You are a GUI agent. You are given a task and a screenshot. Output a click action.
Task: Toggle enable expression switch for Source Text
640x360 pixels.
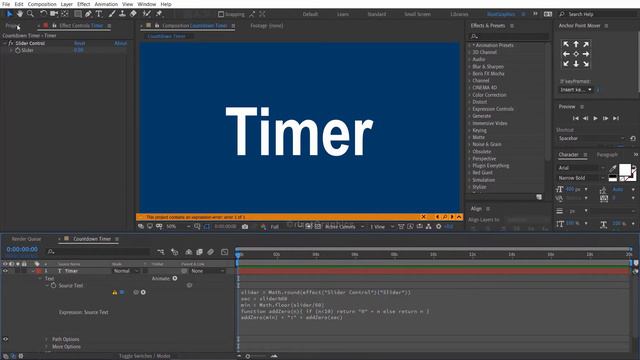[x=122, y=292]
